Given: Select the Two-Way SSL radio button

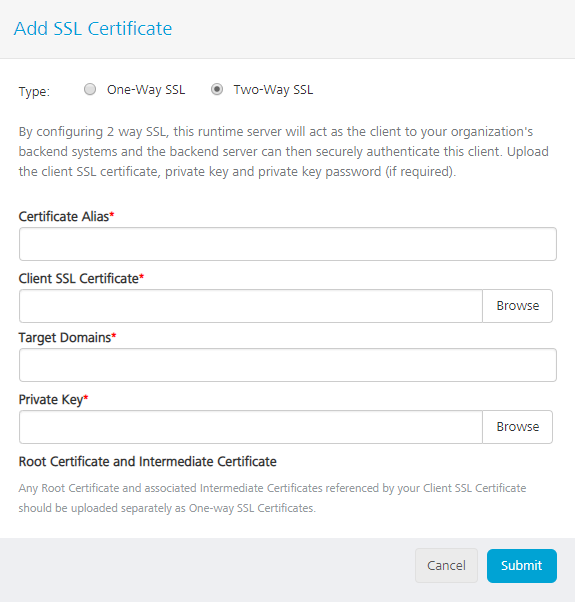Looking at the screenshot, I should click(217, 89).
